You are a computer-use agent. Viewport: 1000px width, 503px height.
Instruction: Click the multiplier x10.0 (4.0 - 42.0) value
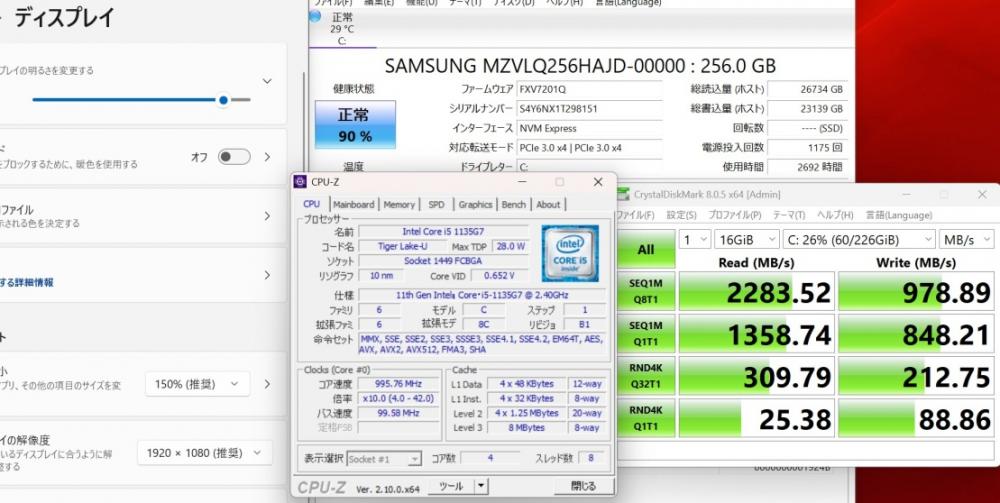click(399, 399)
